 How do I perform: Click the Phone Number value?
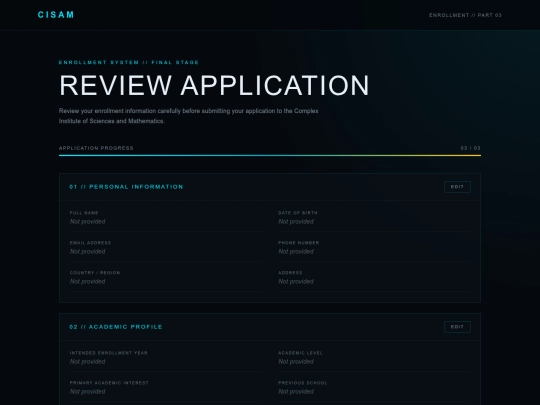tap(296, 251)
